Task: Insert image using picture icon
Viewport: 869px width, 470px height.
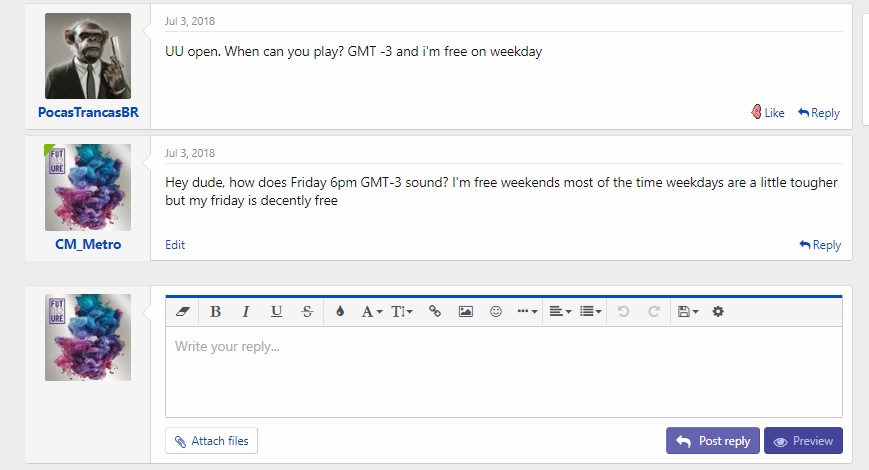Action: pyautogui.click(x=466, y=311)
